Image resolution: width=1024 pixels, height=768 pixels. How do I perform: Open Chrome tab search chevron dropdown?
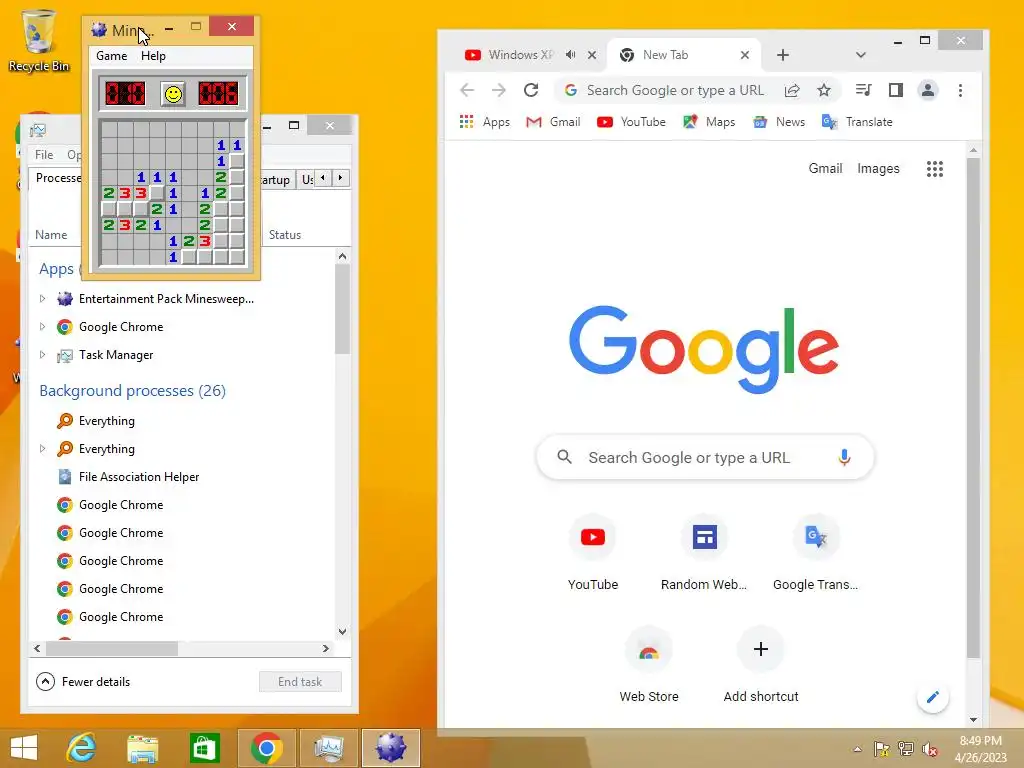(861, 55)
